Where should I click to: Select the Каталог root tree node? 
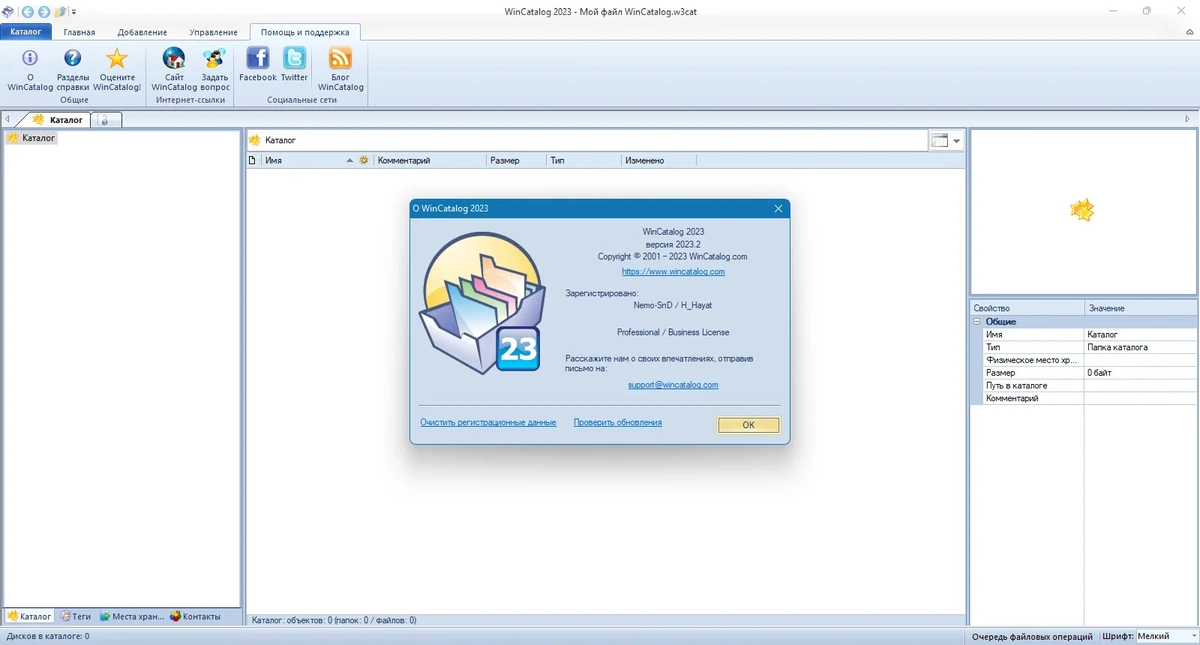31,138
